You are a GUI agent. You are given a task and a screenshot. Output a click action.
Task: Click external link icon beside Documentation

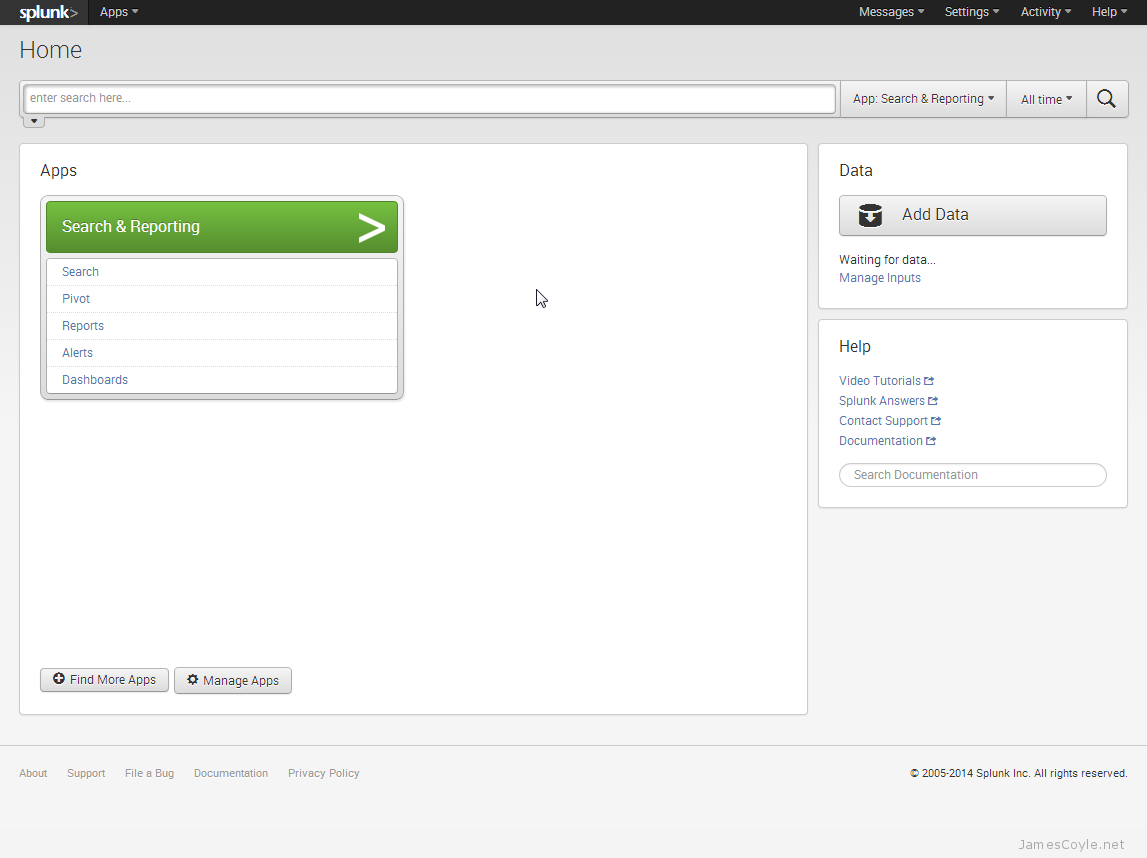(x=930, y=440)
